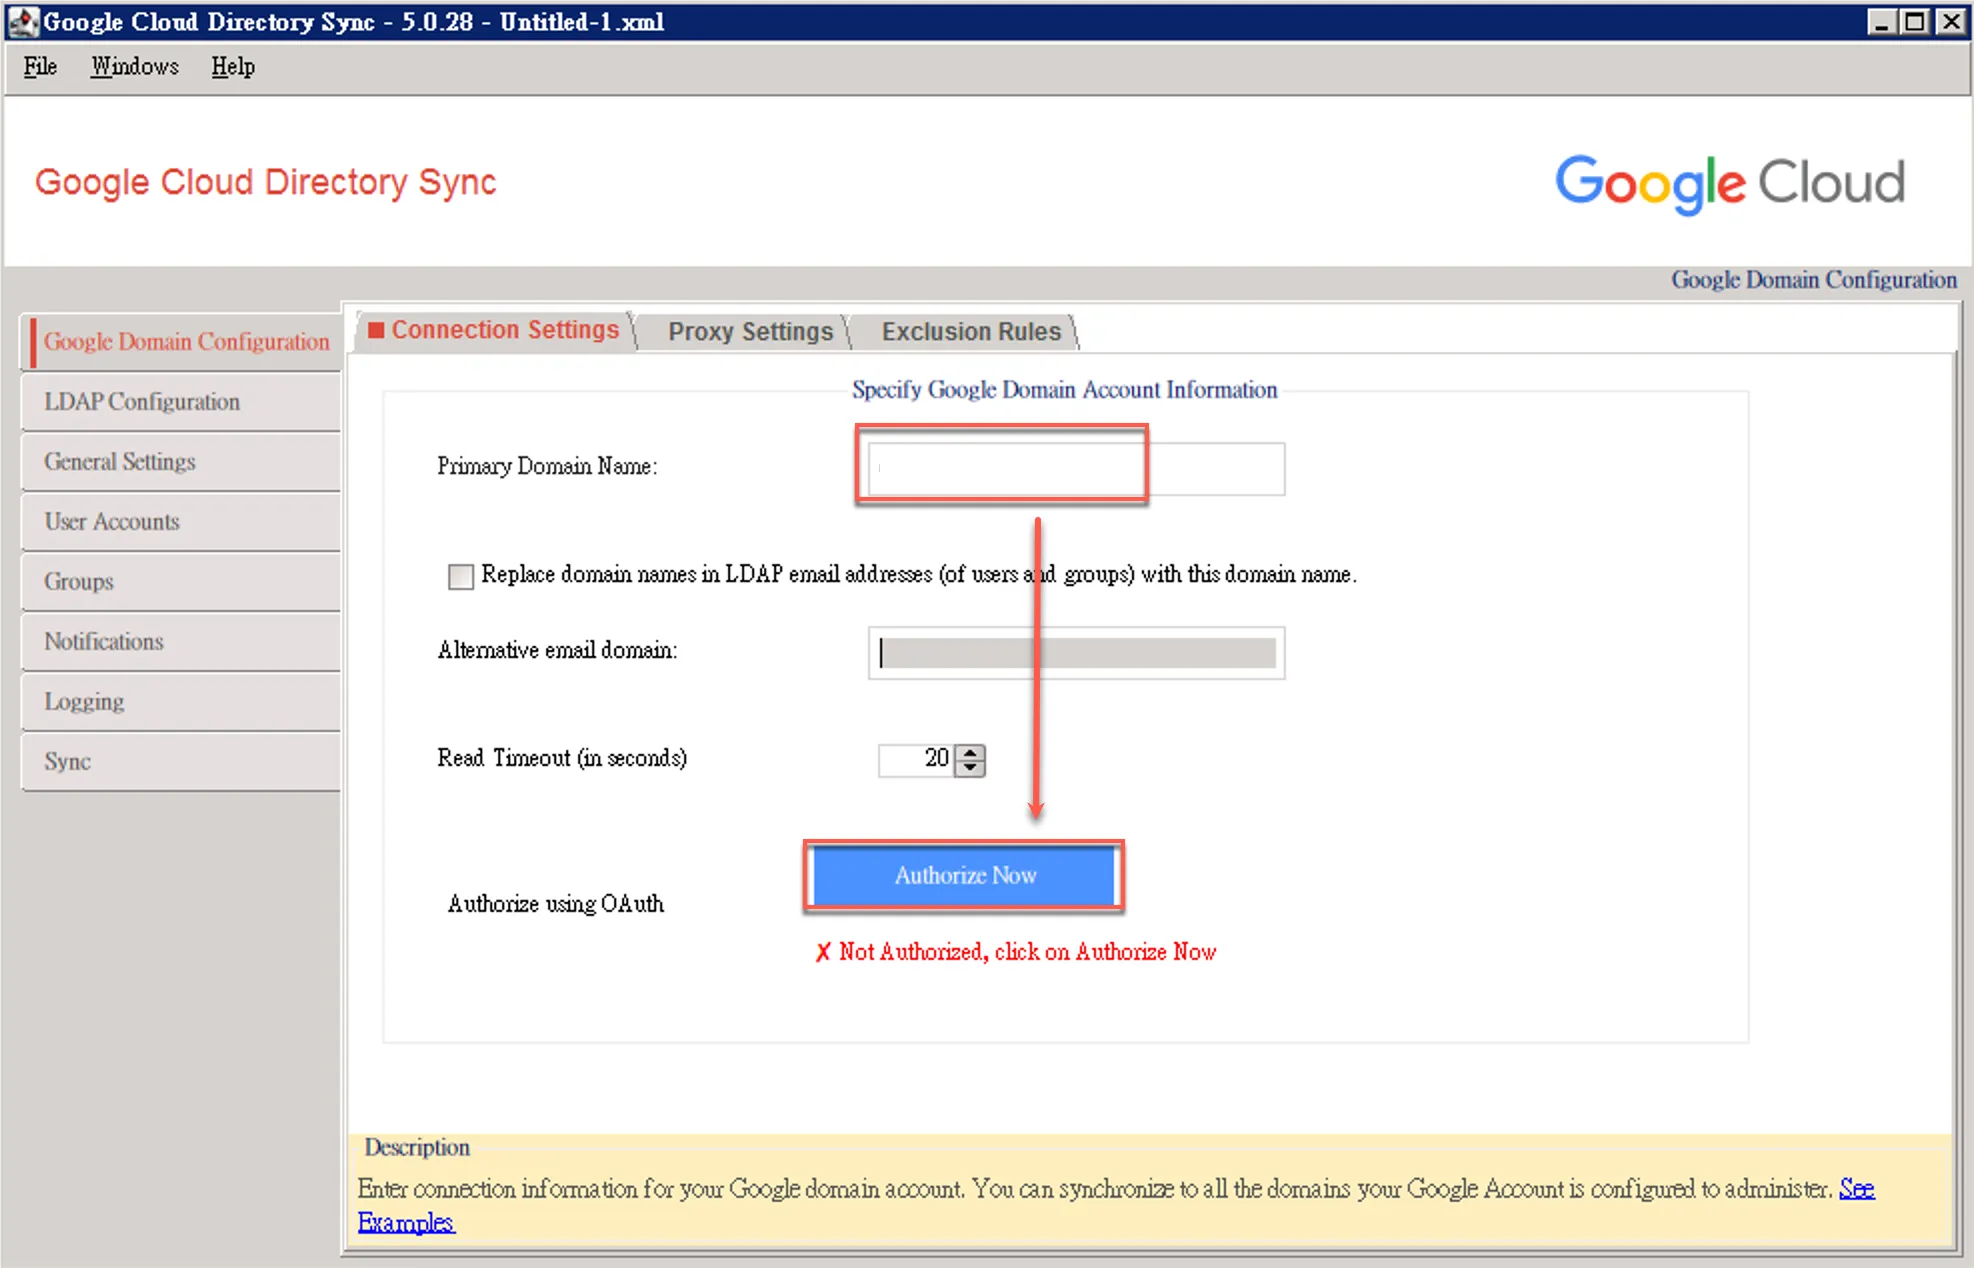The height and width of the screenshot is (1268, 1974).
Task: Click the Read Timeout value field
Action: click(915, 759)
